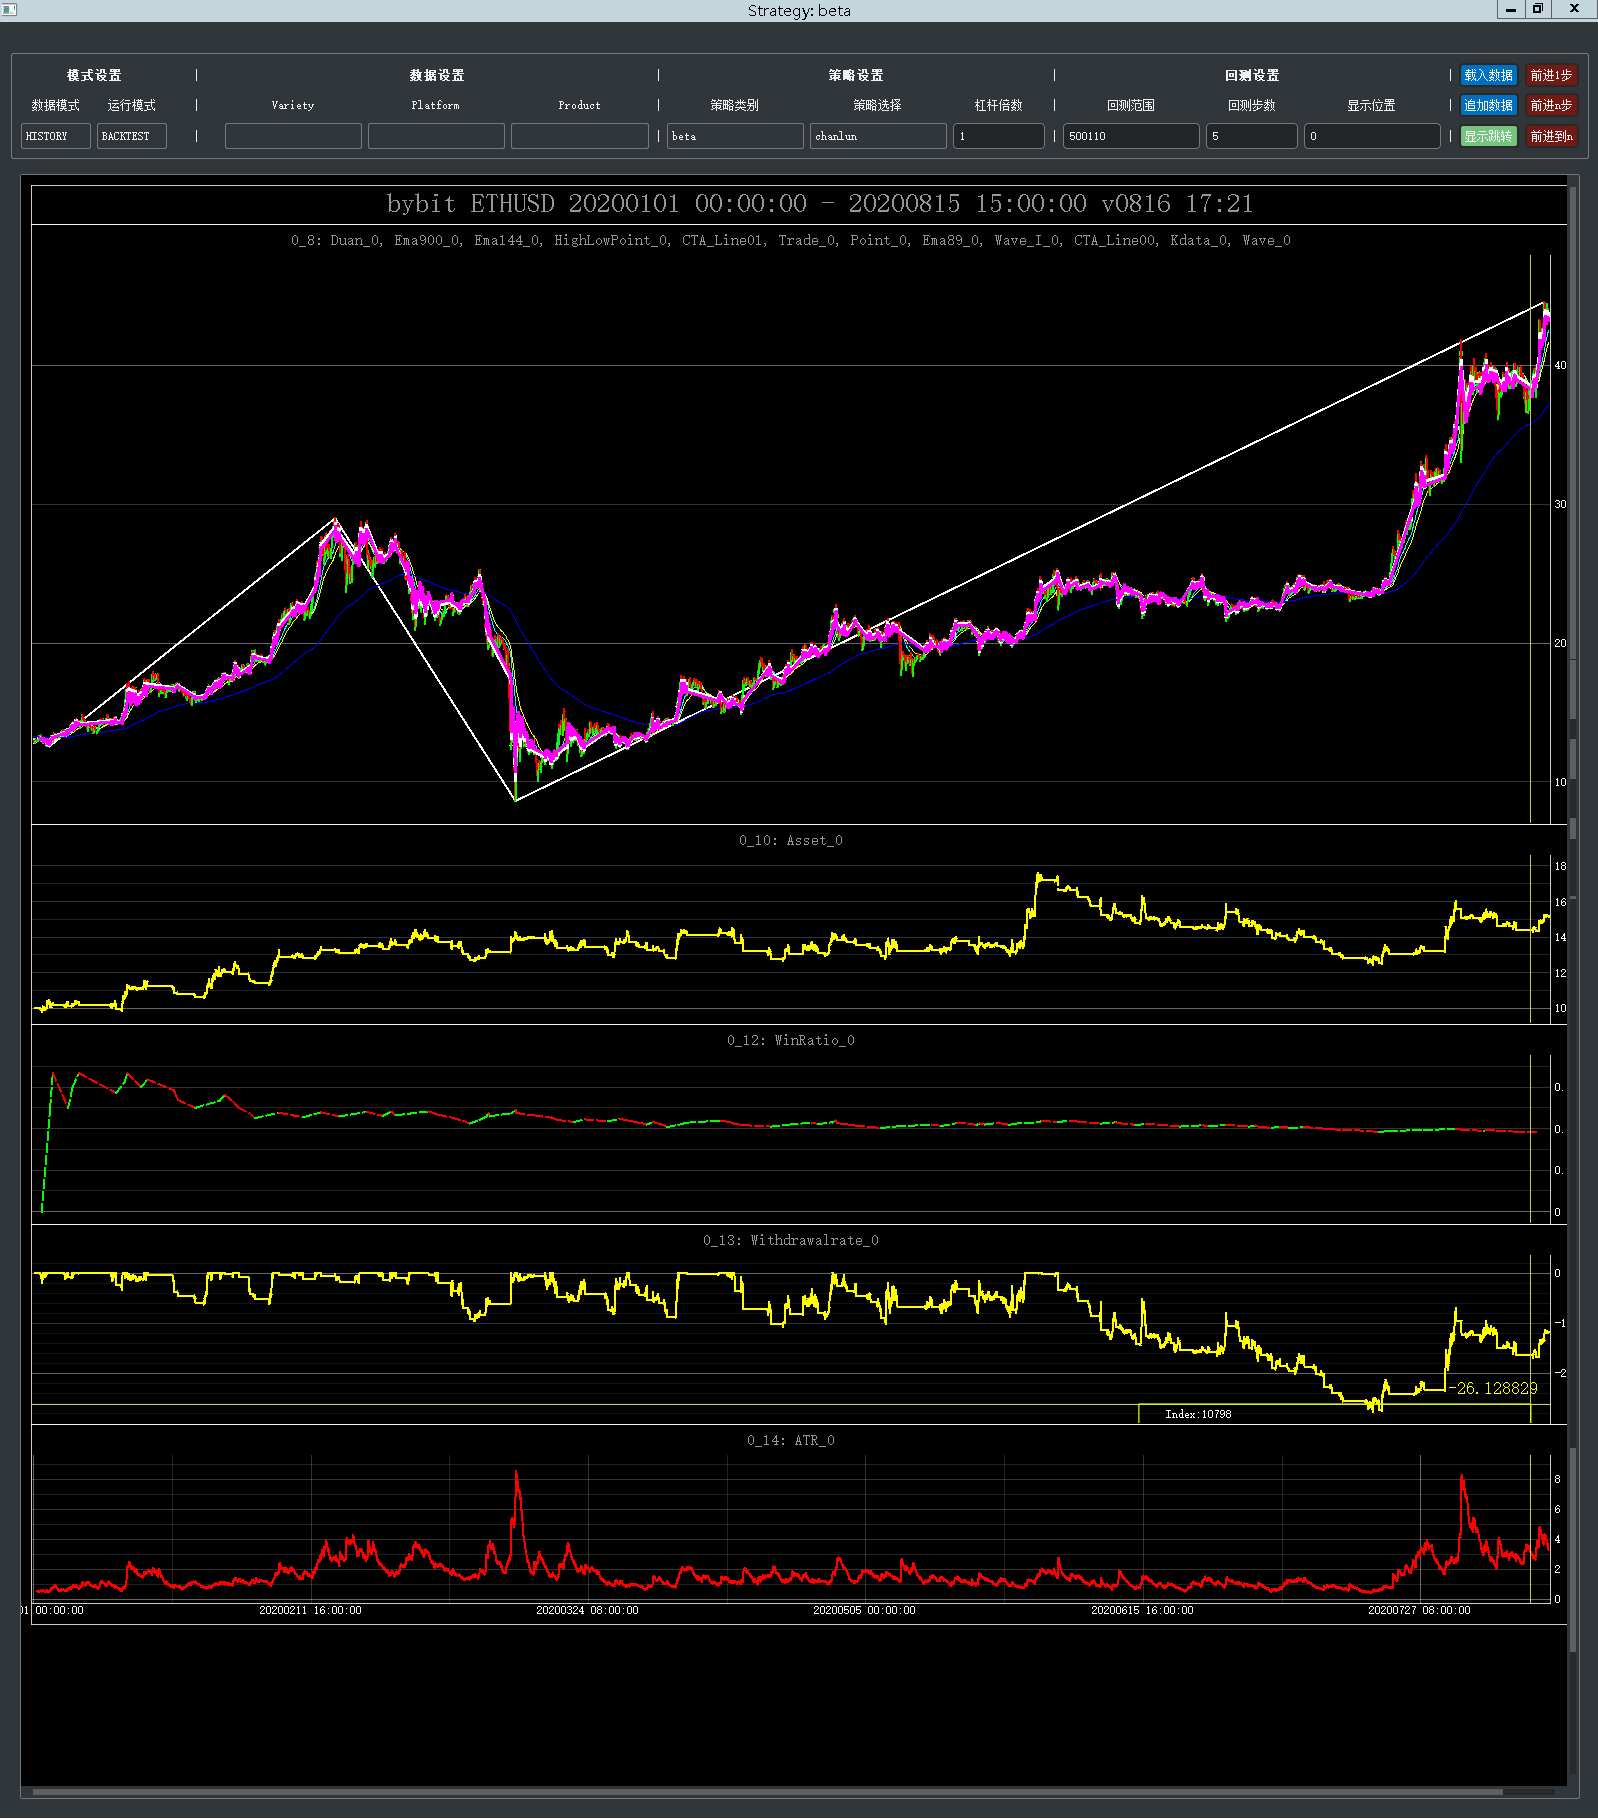Click the leverage field showing 1
Screen dimensions: 1598x1819
tap(999, 136)
